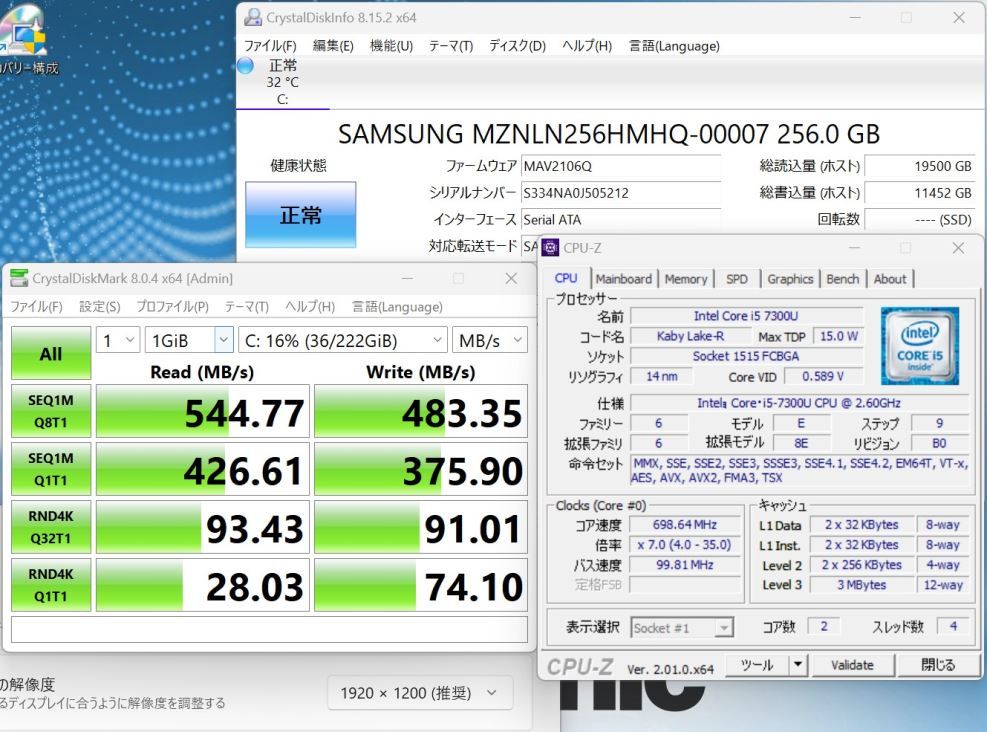The width and height of the screenshot is (987, 732).
Task: Click the 閉じる button in CPU-Z
Action: click(x=938, y=665)
